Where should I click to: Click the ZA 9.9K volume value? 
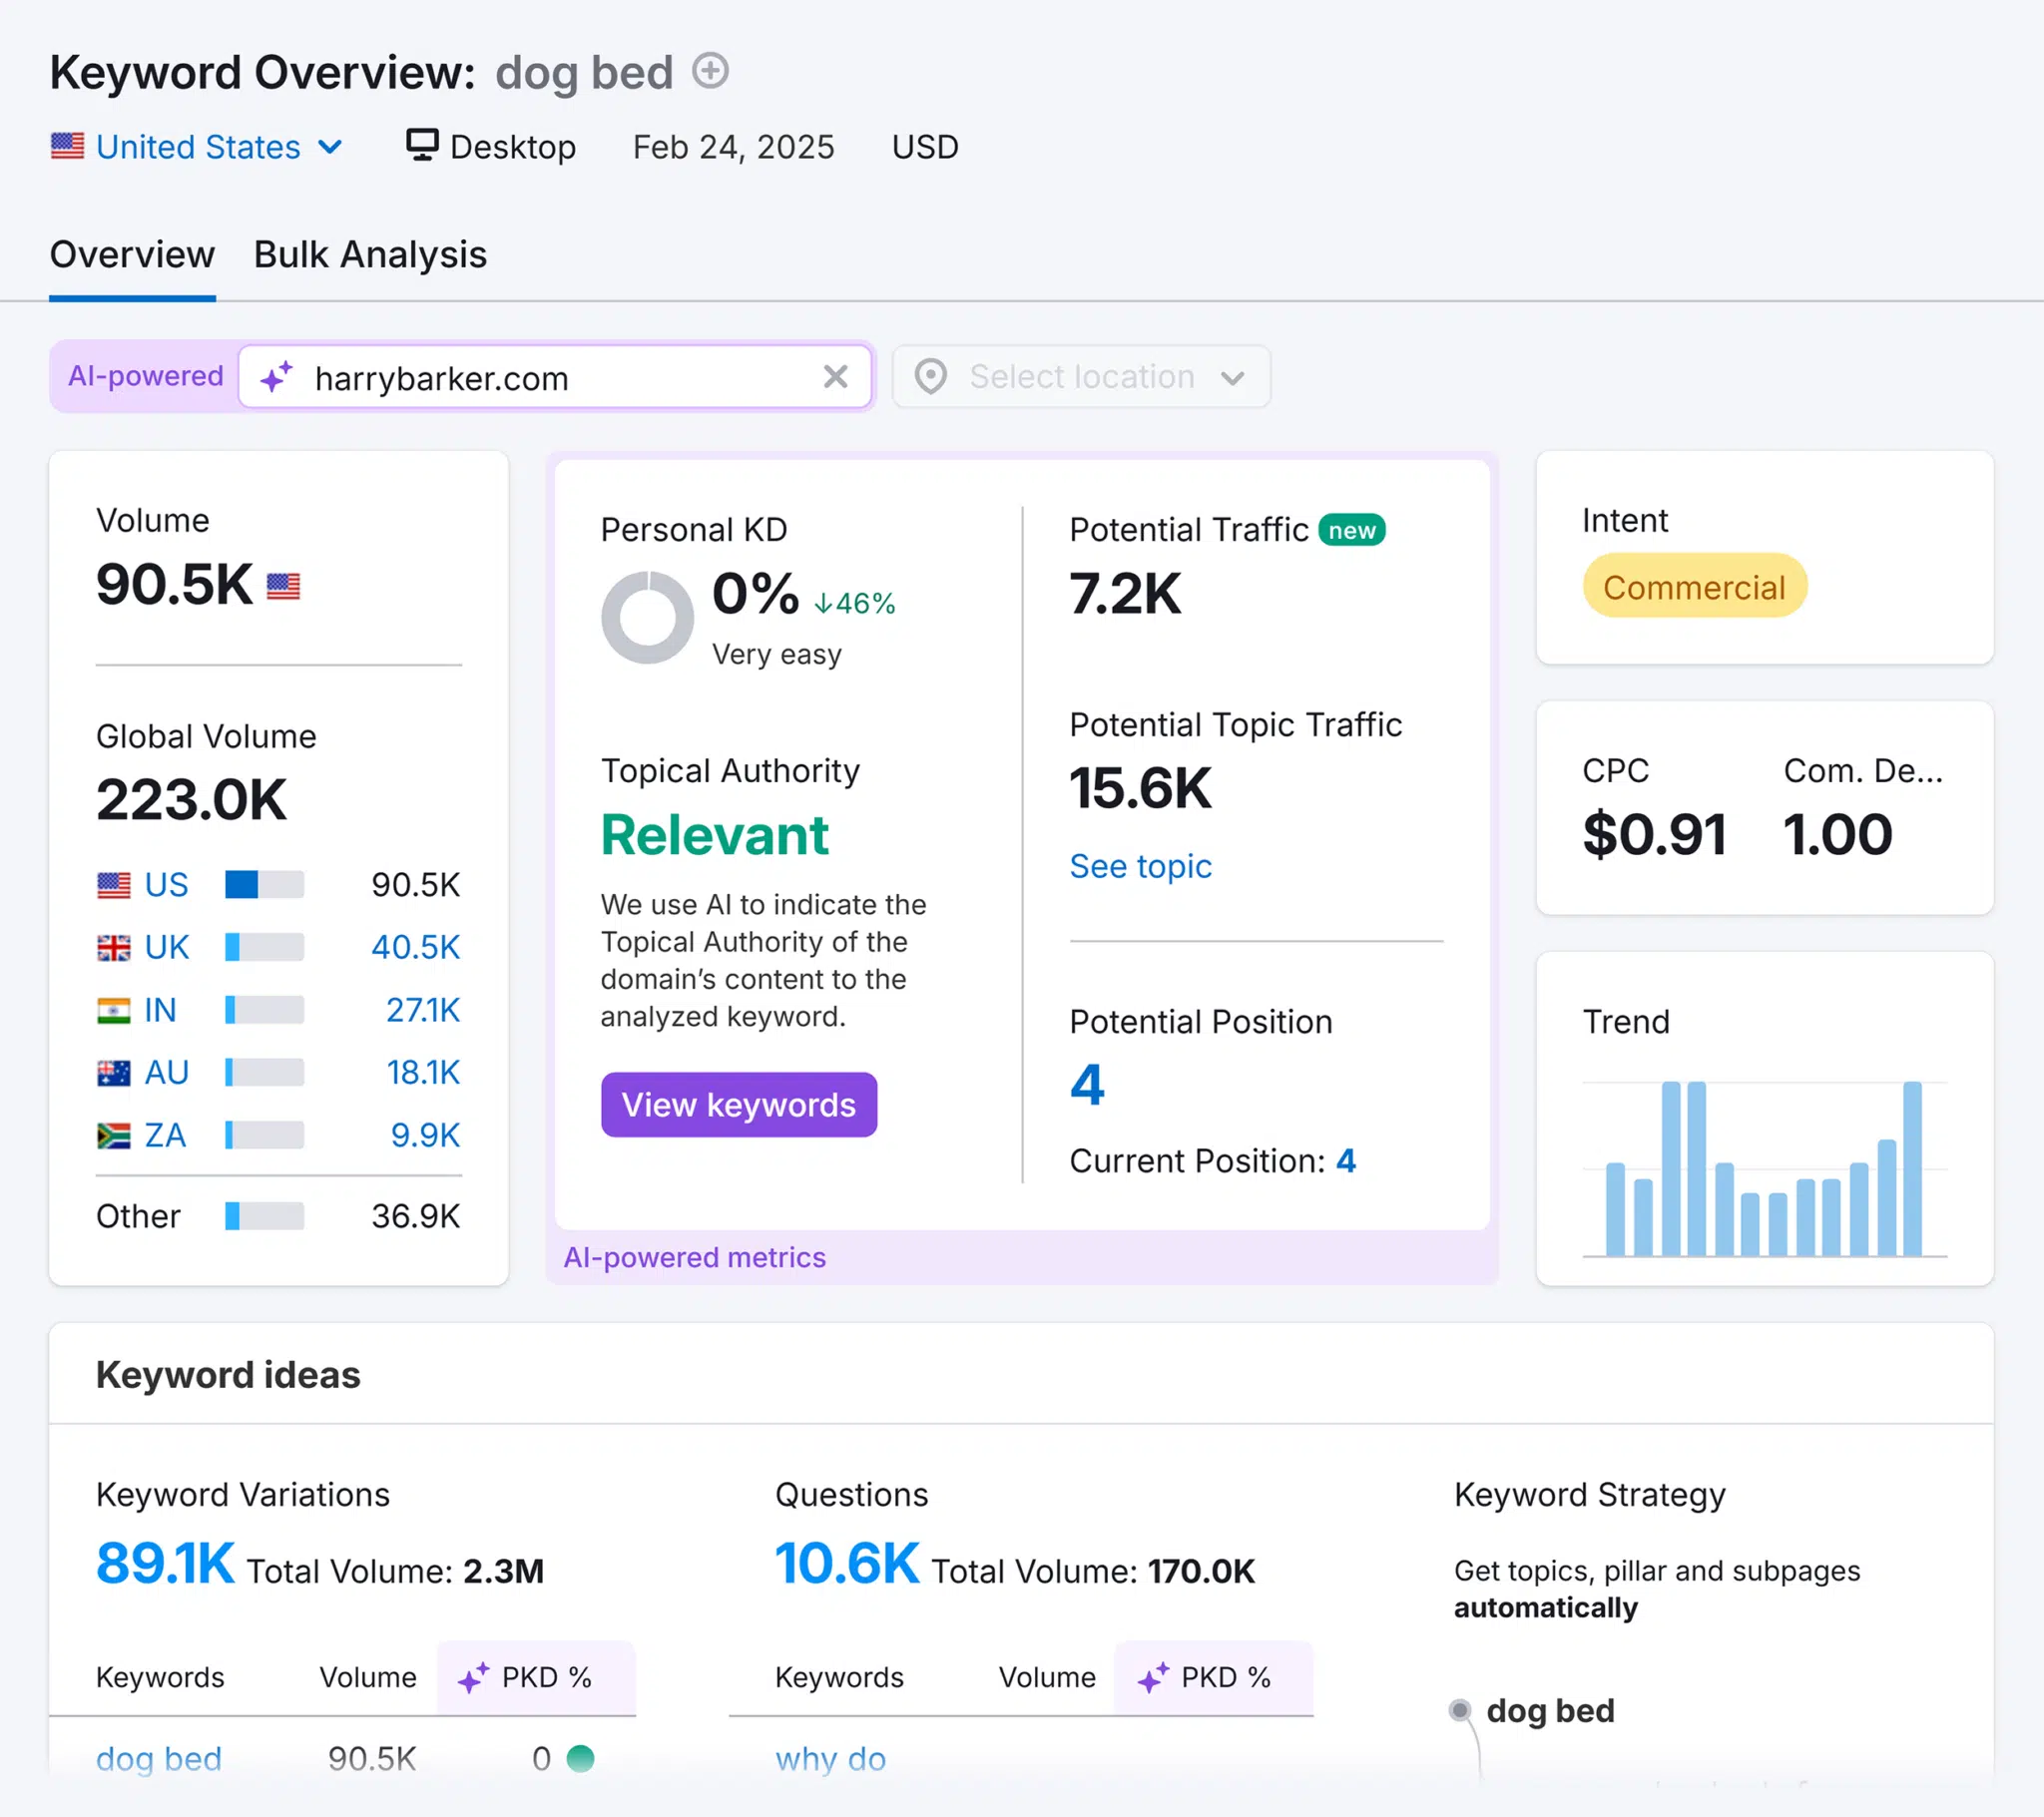(425, 1136)
